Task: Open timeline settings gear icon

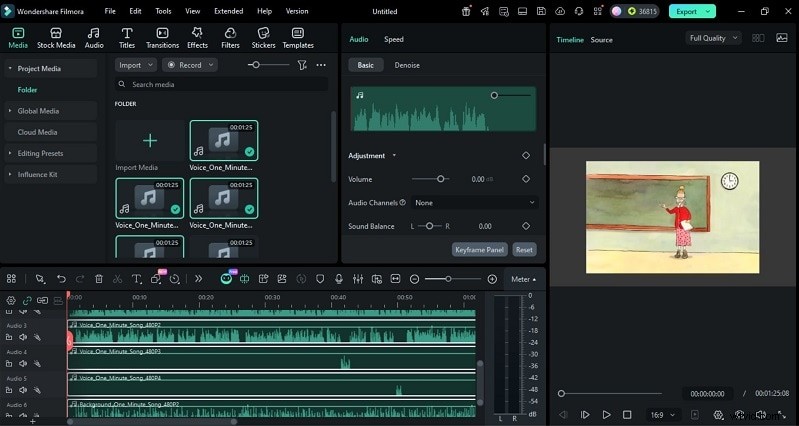Action: [11, 301]
